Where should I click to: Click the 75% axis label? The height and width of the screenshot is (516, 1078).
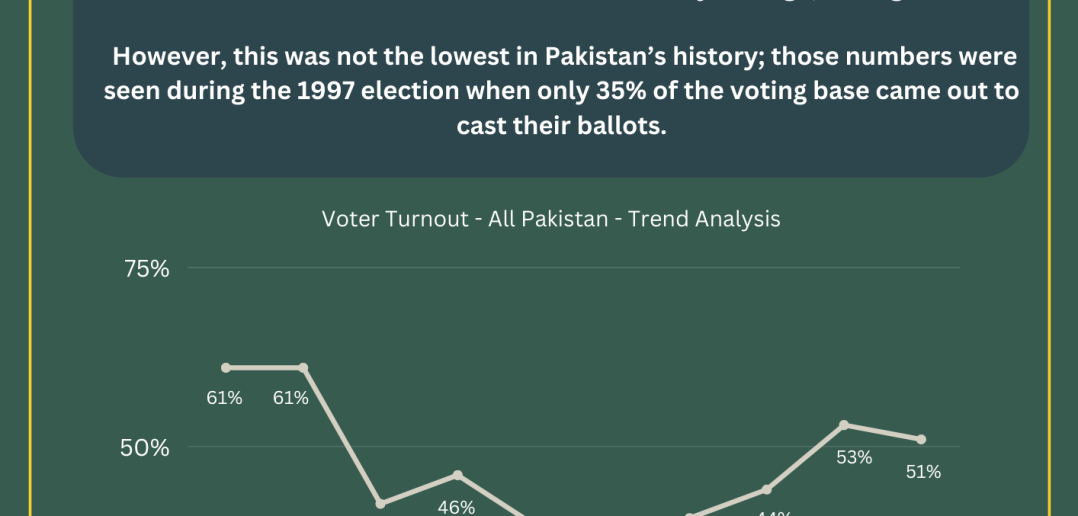pyautogui.click(x=146, y=269)
